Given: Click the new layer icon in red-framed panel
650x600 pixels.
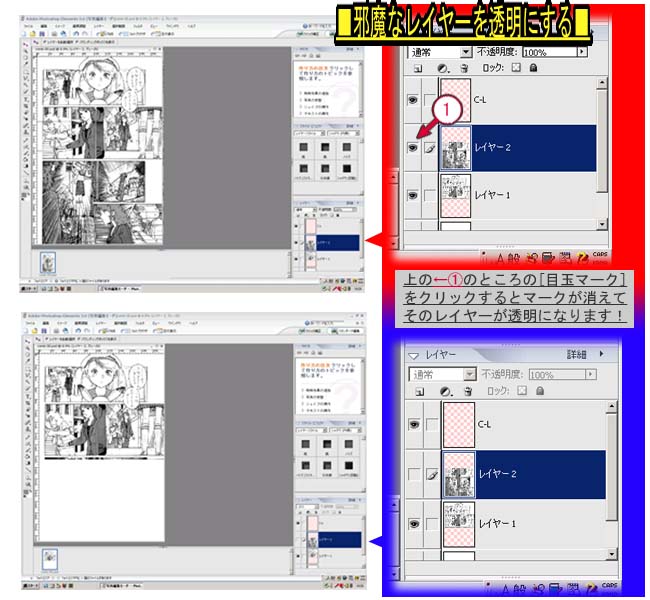Looking at the screenshot, I should 418,68.
